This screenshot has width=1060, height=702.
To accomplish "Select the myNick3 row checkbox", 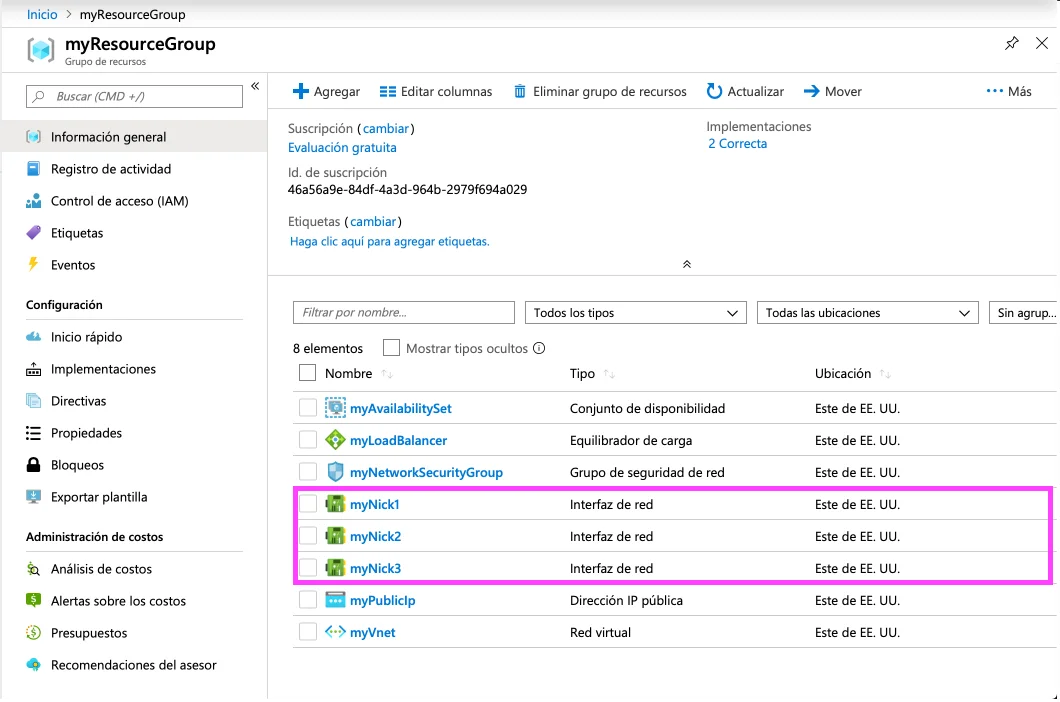I will (x=308, y=567).
